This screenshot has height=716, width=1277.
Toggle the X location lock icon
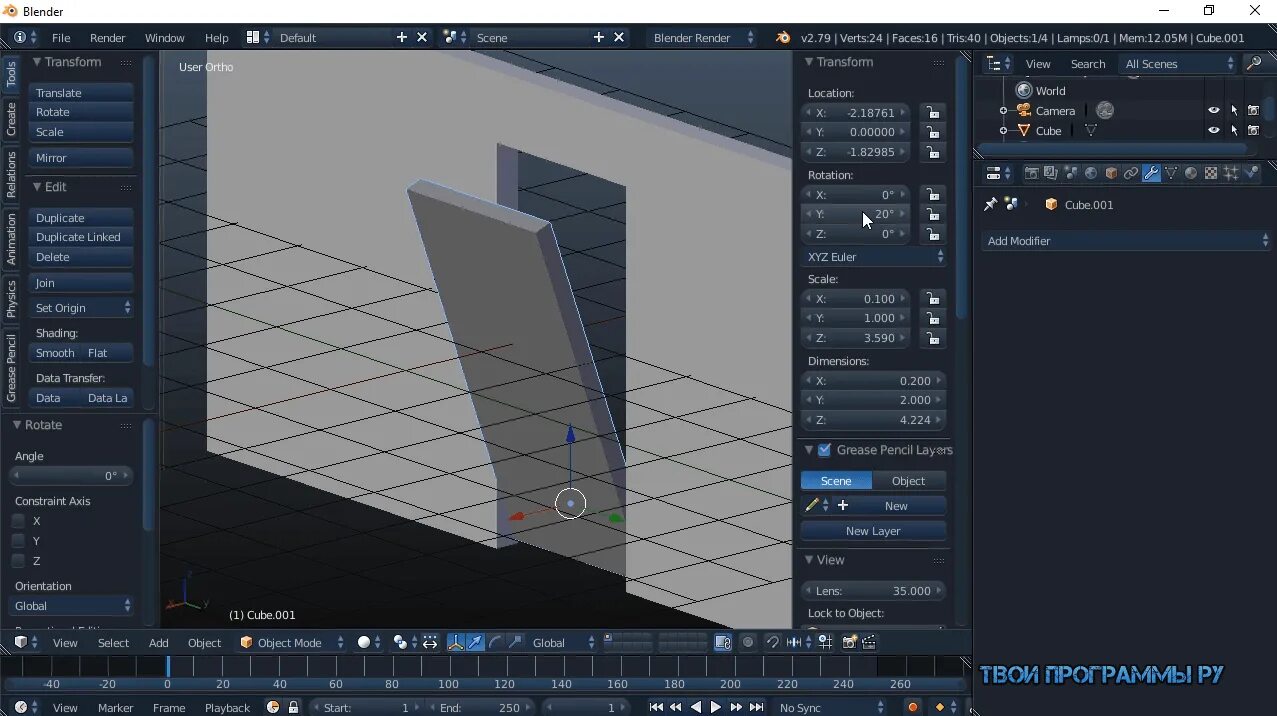click(932, 113)
